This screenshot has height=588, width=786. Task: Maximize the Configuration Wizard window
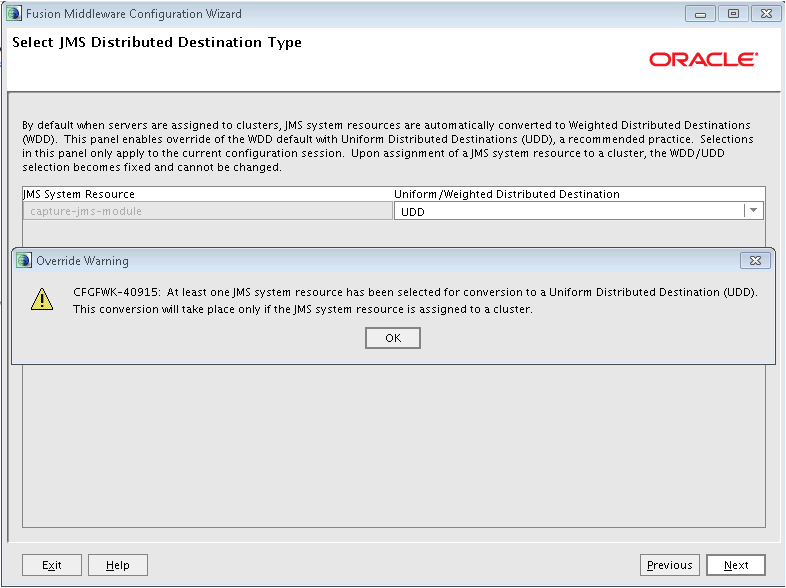[x=733, y=14]
